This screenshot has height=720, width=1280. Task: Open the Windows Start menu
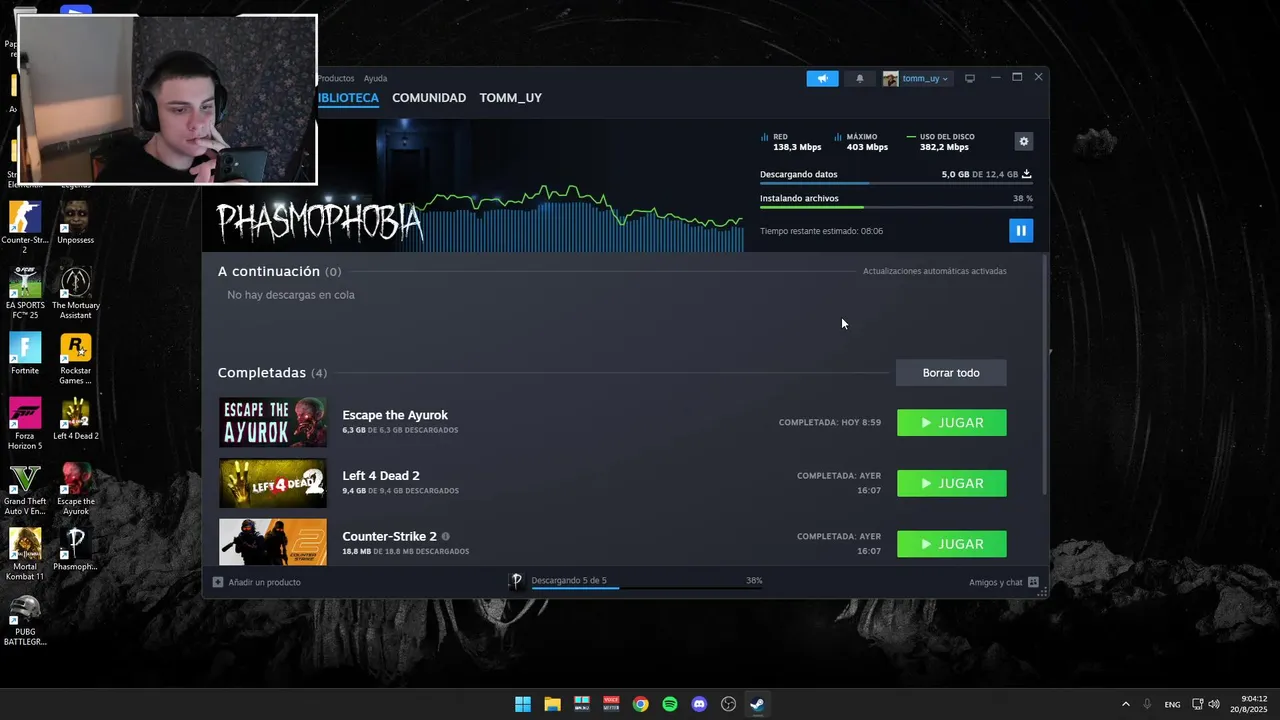pos(523,704)
